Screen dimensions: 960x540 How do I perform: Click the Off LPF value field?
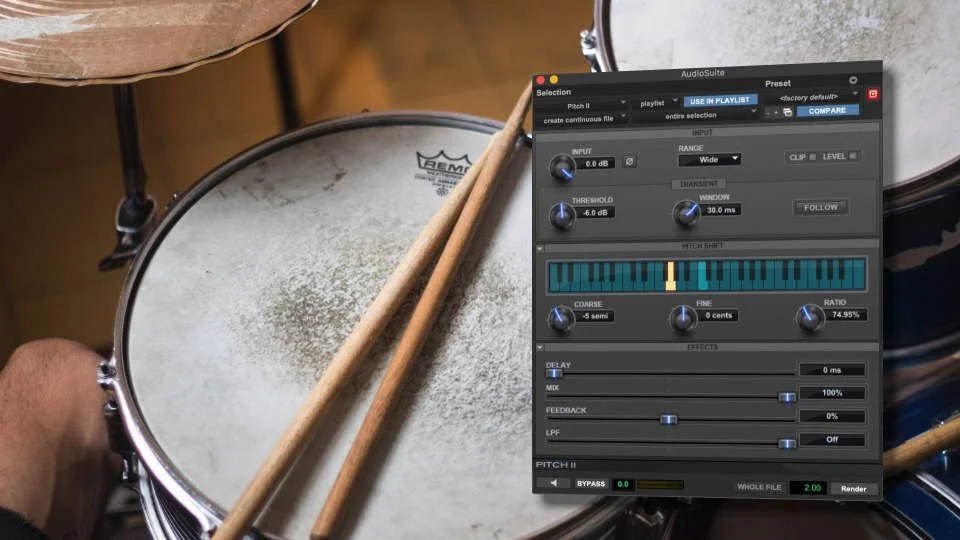coord(831,440)
